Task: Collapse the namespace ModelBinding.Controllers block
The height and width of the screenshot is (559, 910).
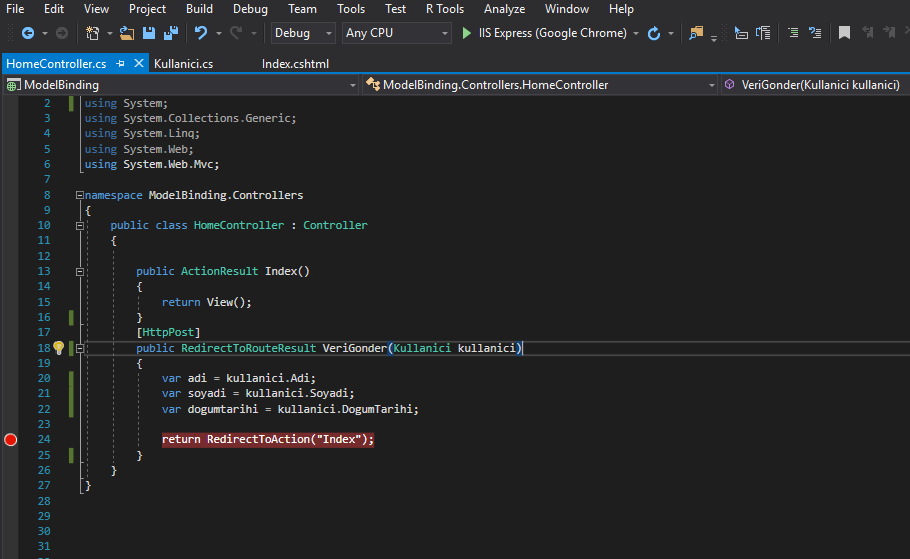Action: (80, 195)
